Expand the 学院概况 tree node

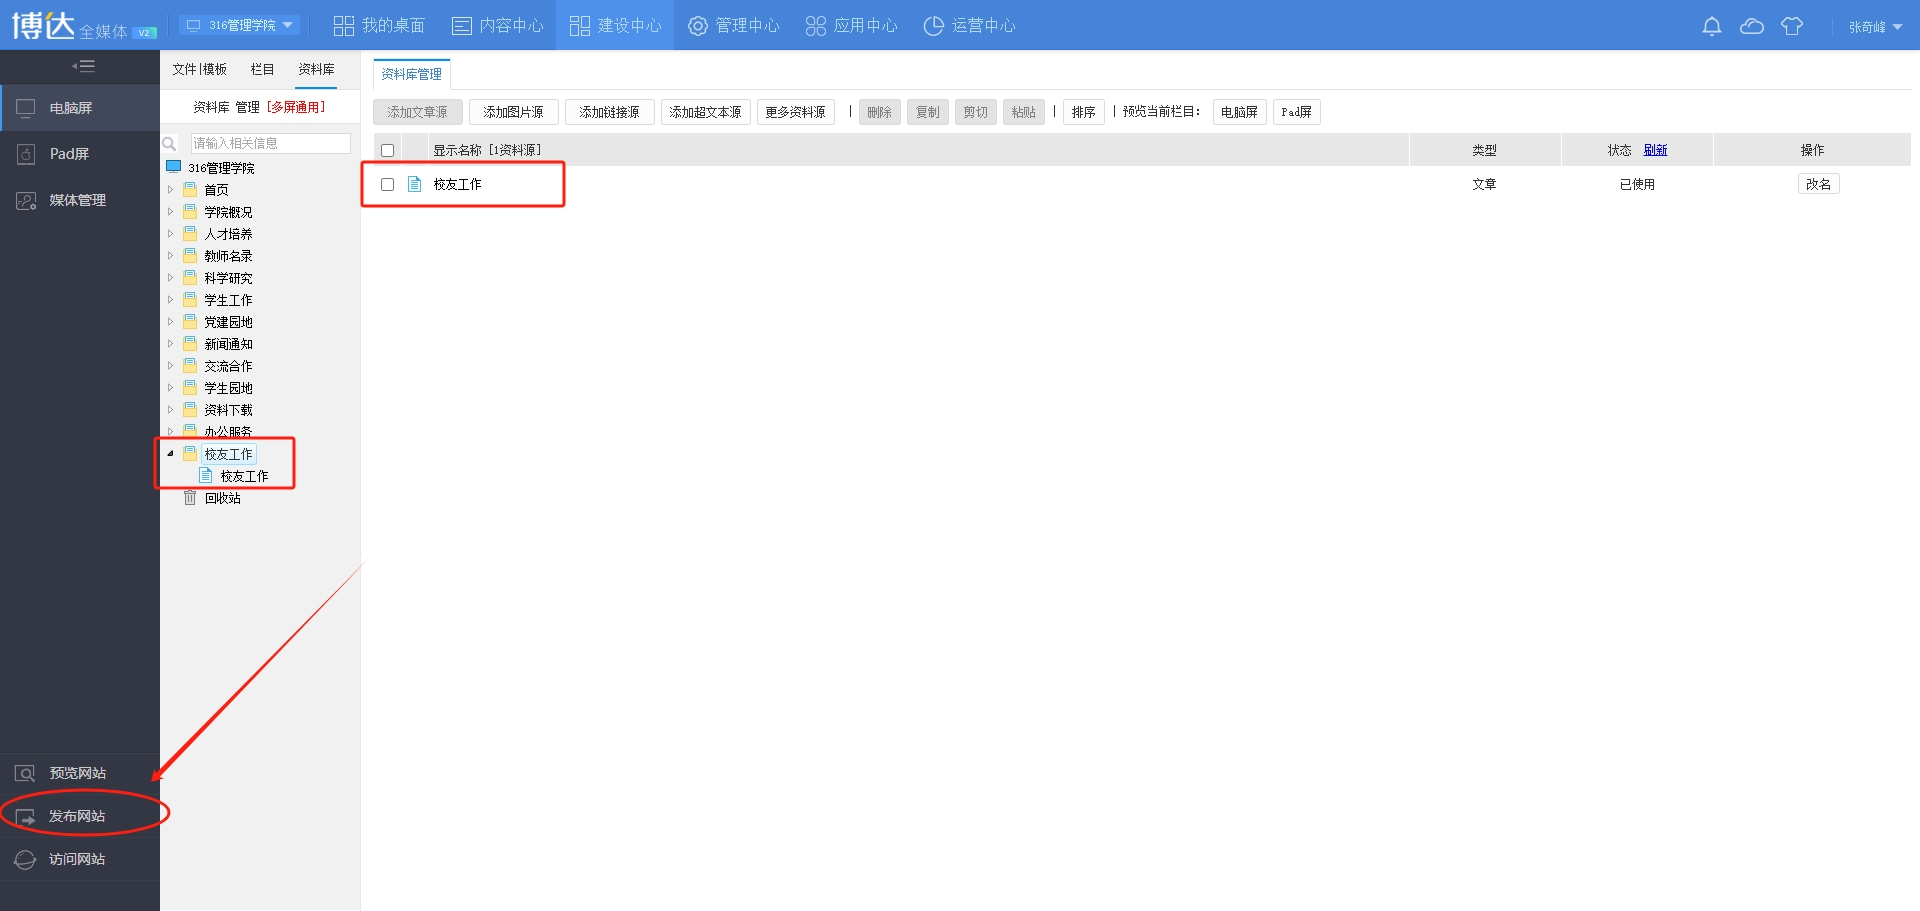pyautogui.click(x=170, y=211)
